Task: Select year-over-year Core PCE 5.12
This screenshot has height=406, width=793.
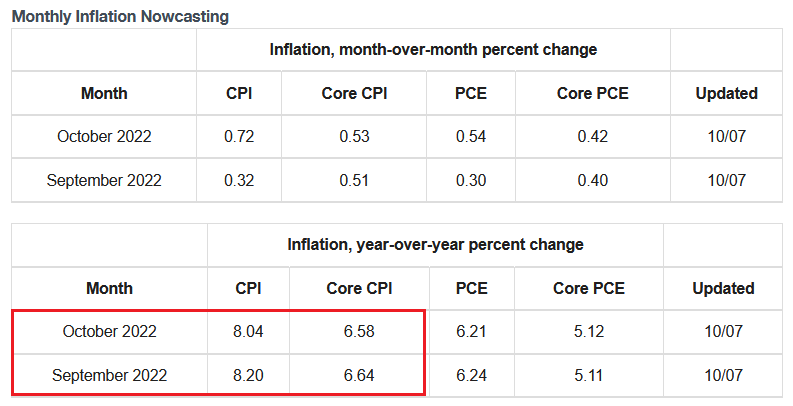Action: [589, 332]
